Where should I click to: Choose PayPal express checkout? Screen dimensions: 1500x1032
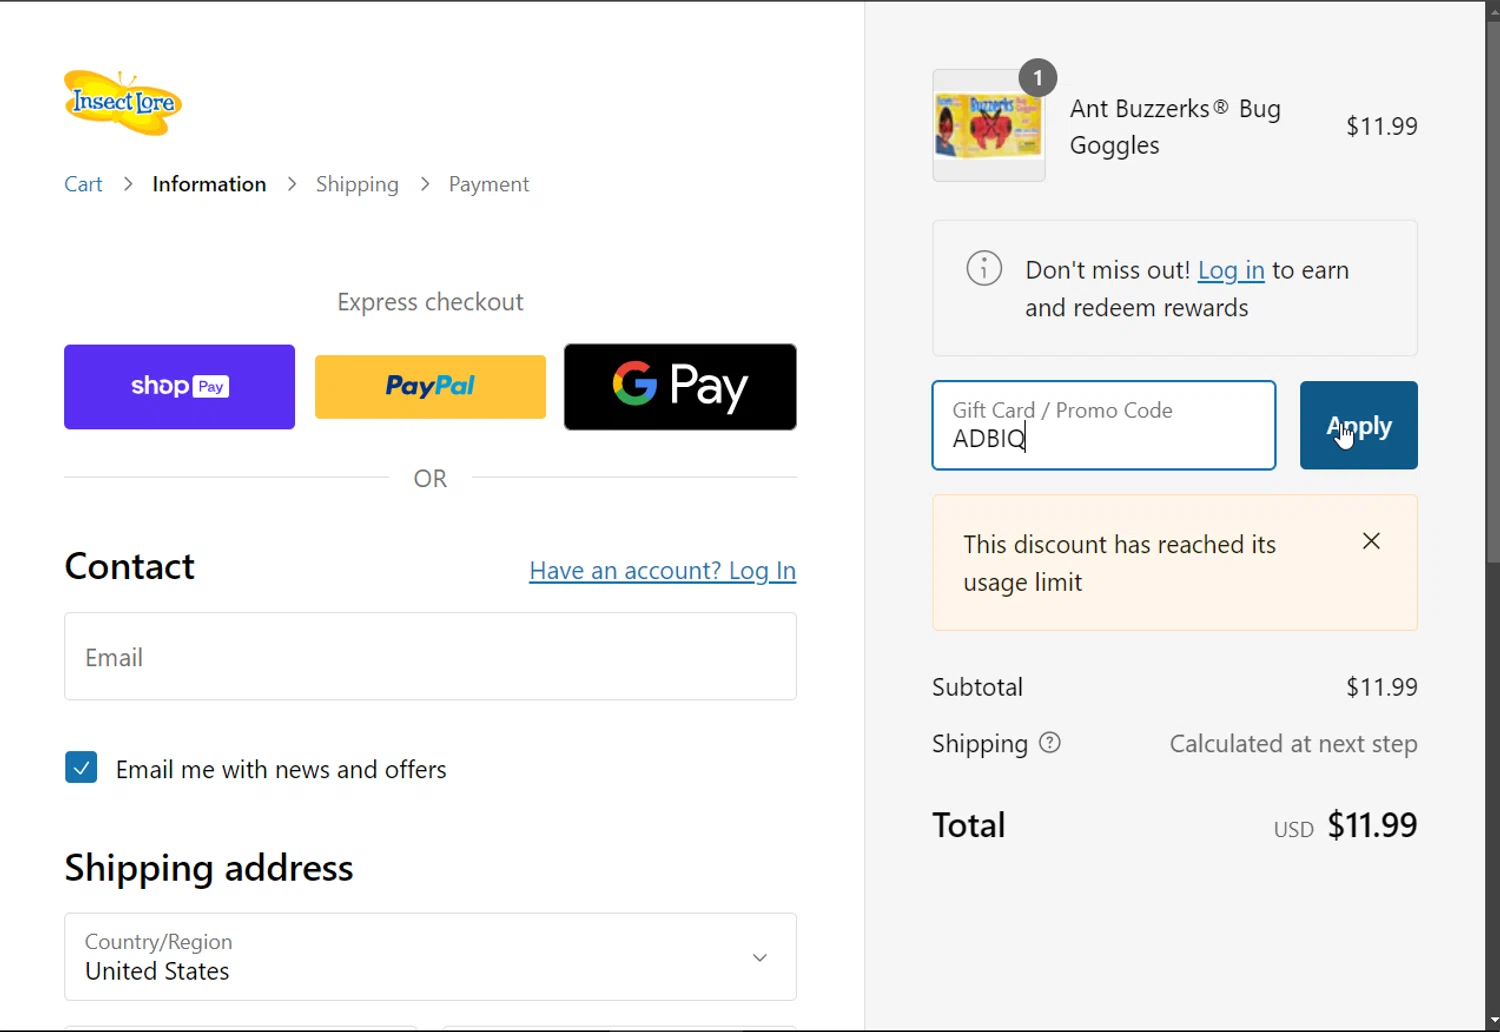[x=430, y=387]
